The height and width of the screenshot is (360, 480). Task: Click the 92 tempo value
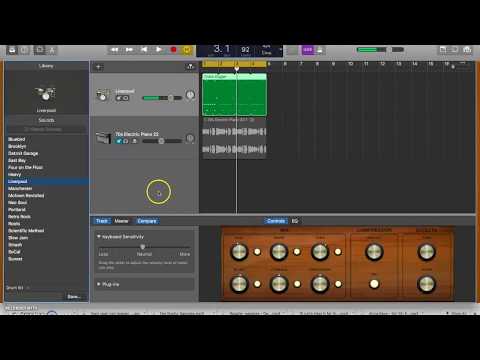pyautogui.click(x=245, y=50)
